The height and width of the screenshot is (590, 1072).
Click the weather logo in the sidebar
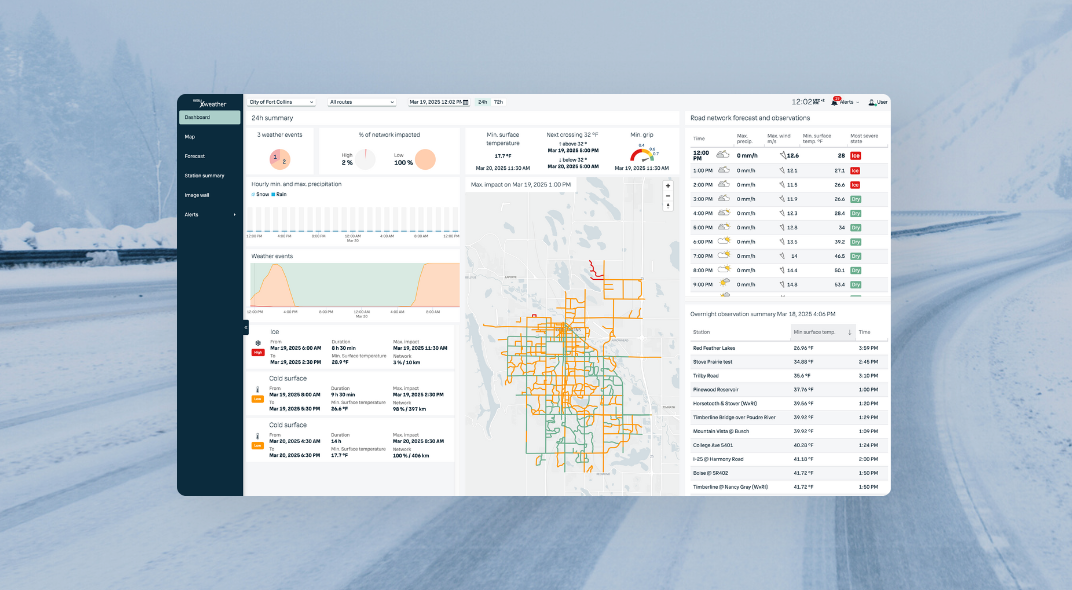click(x=209, y=103)
